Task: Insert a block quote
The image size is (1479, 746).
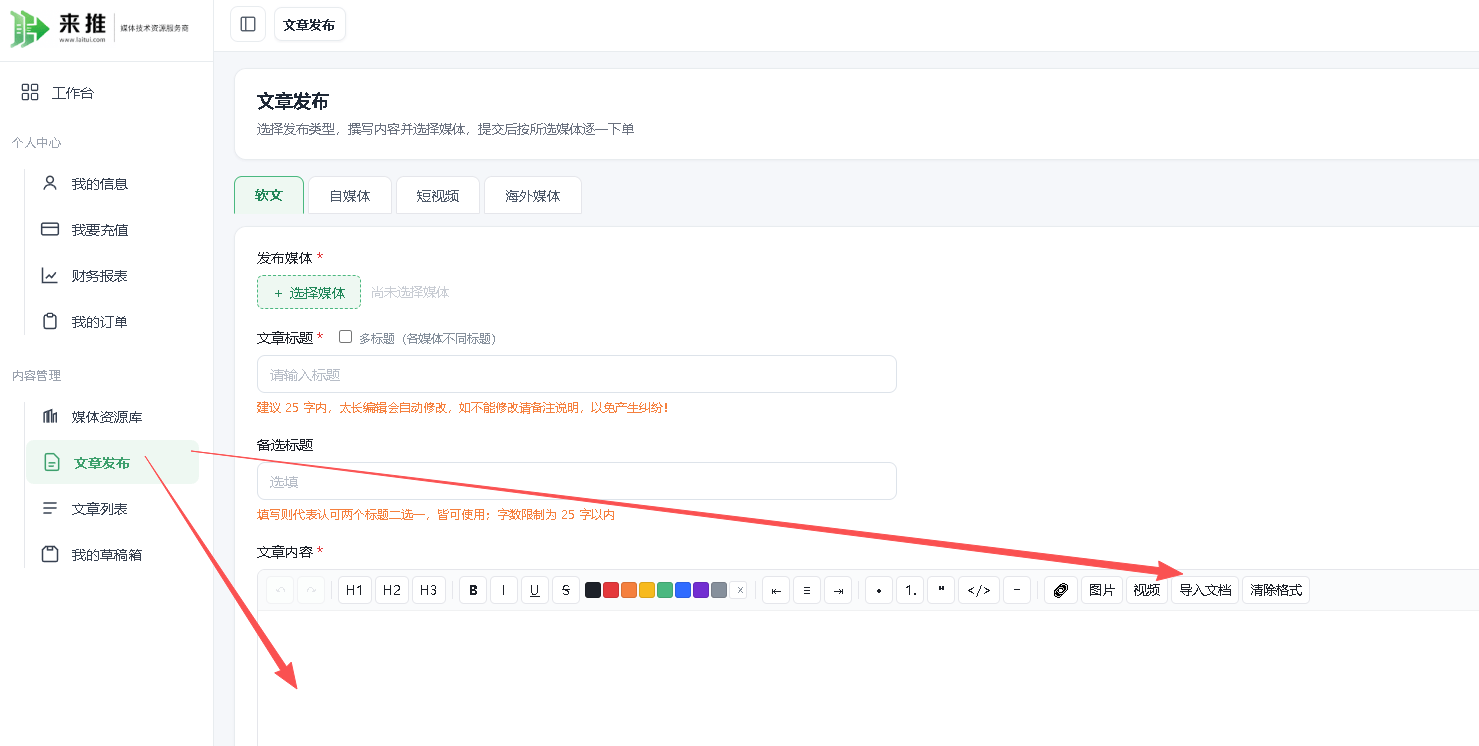Action: pos(941,591)
